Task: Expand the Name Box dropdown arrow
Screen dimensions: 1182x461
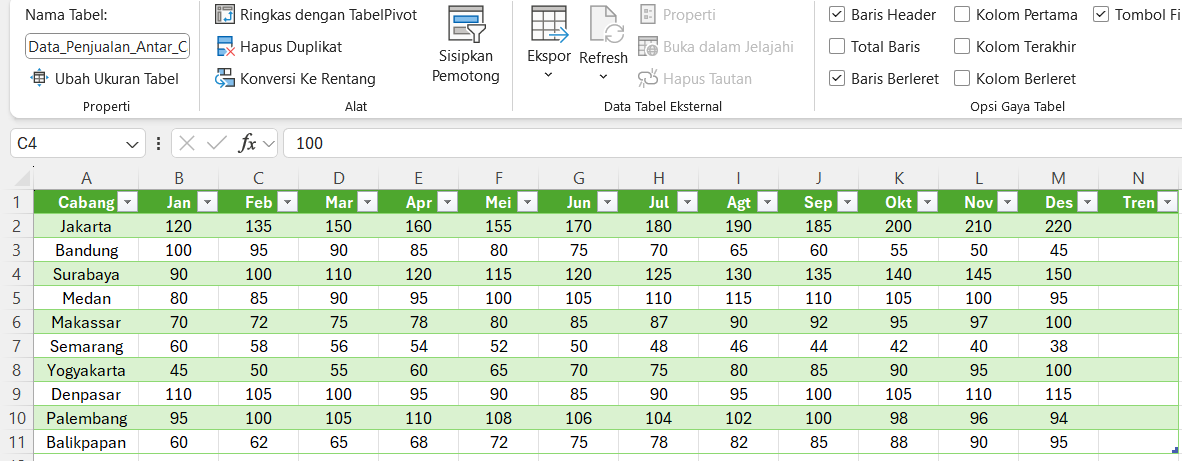Action: pos(133,143)
